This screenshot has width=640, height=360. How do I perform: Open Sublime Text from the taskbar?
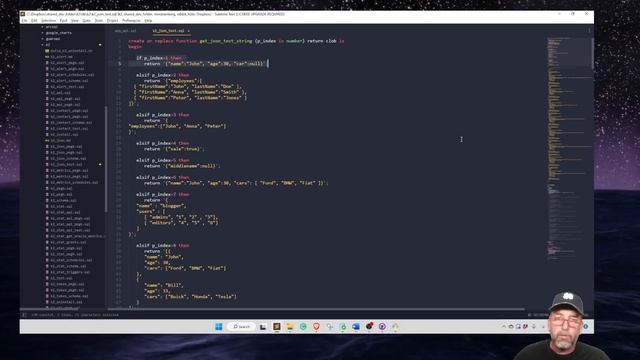click(x=277, y=327)
